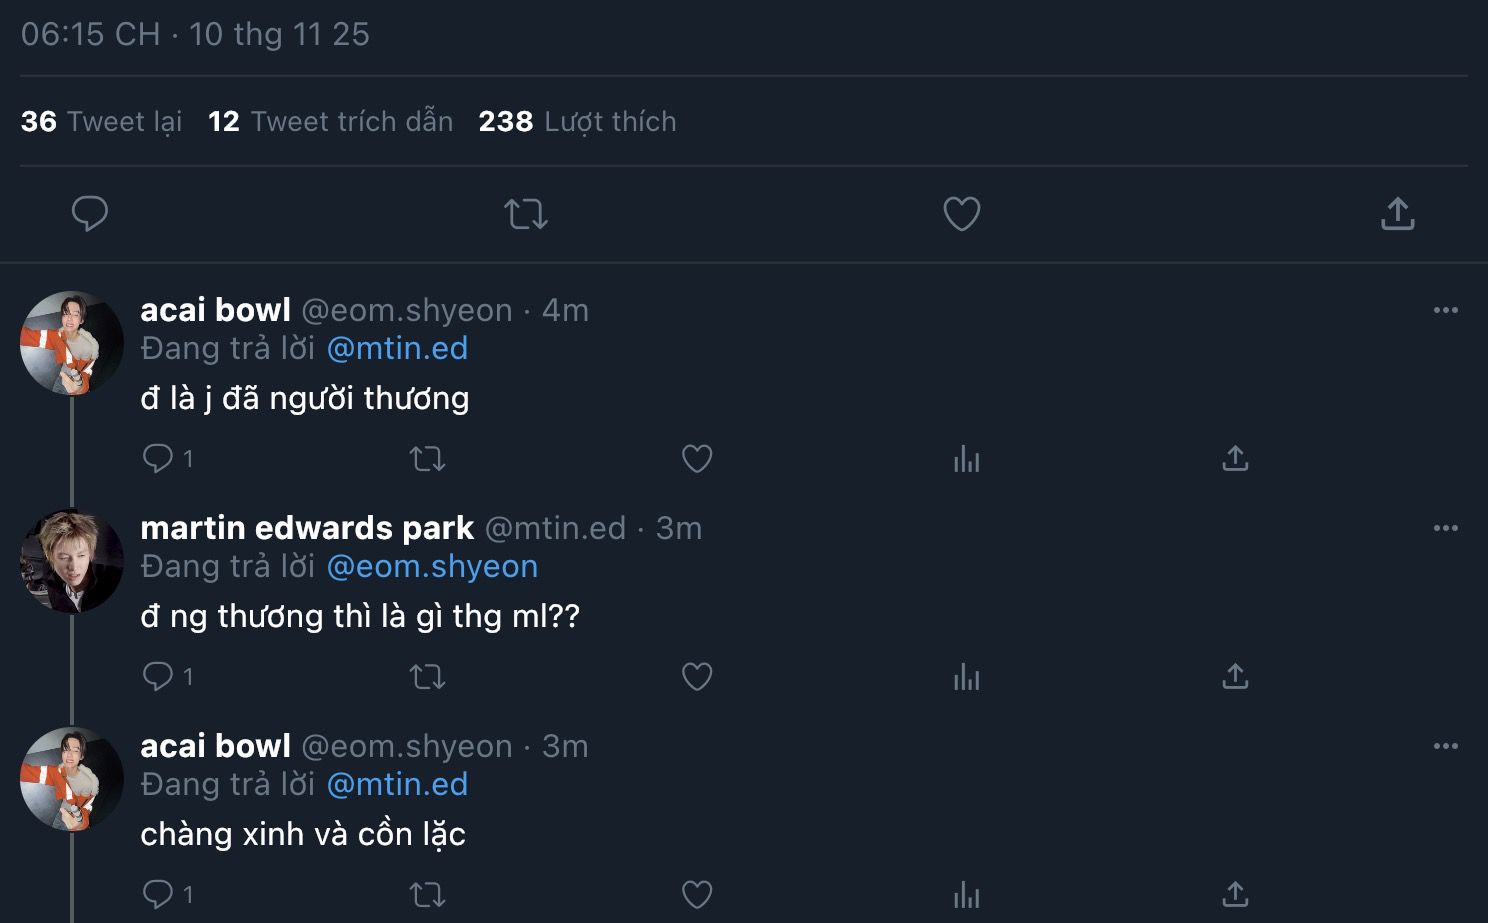Open more options on martin edwards park reply
Viewport: 1488px width, 923px height.
tap(1445, 528)
